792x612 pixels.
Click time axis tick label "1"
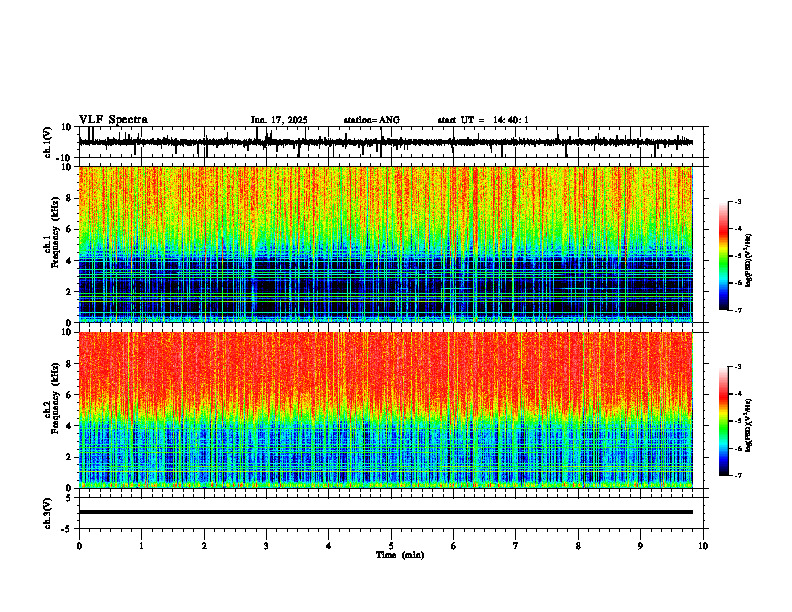tap(141, 546)
